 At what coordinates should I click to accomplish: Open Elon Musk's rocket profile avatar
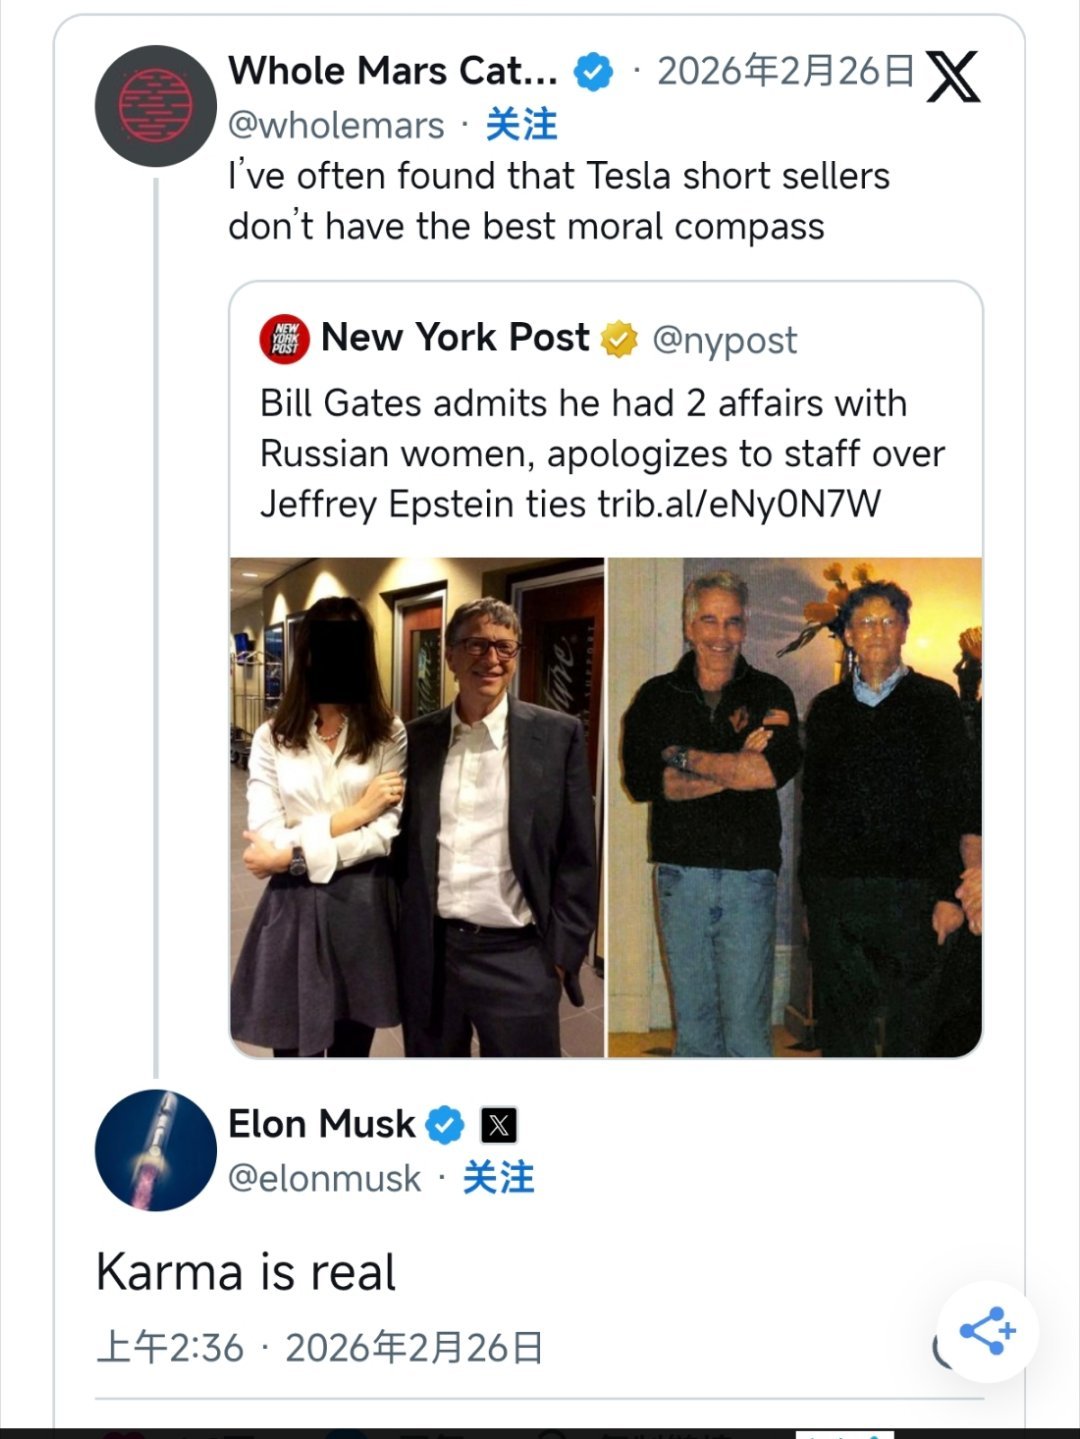(x=155, y=1150)
